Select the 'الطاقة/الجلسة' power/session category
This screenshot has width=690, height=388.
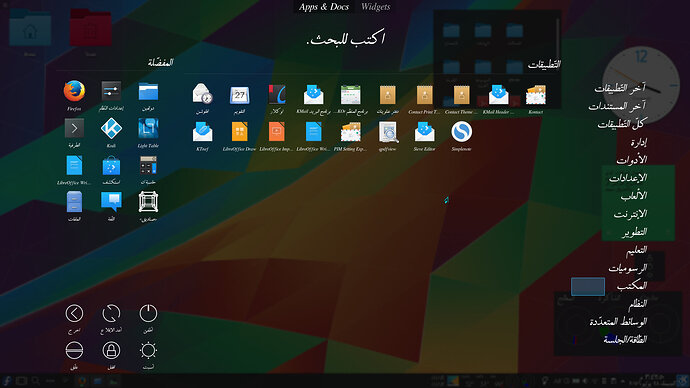625,339
